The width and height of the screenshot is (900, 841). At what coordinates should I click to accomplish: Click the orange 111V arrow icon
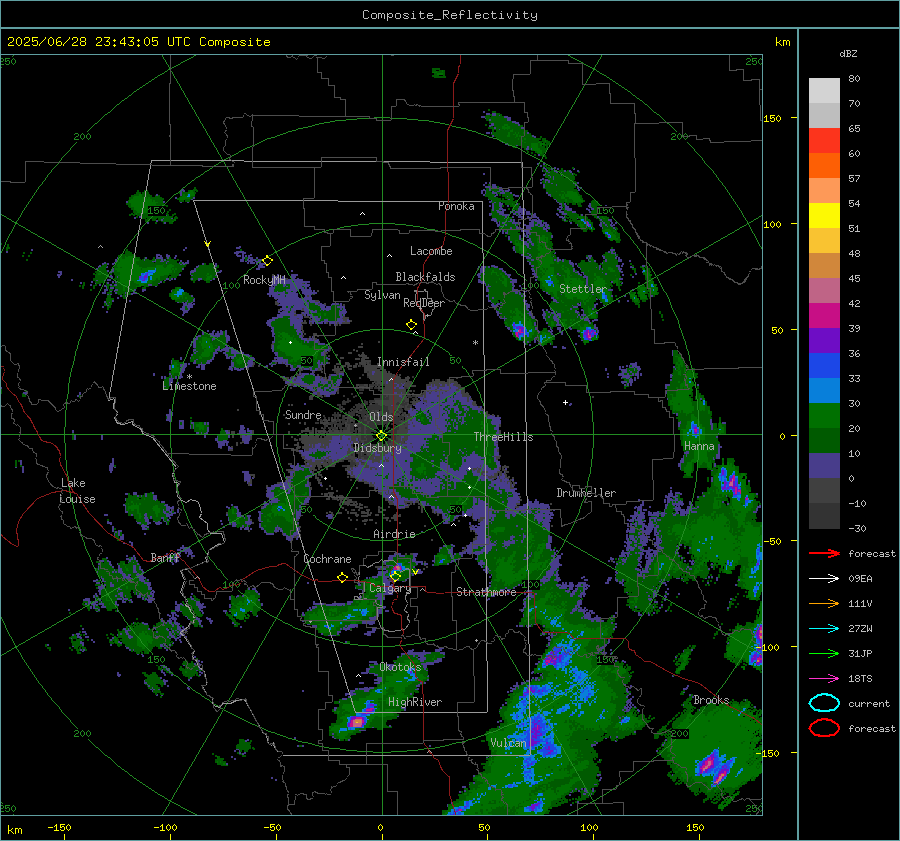[x=824, y=603]
